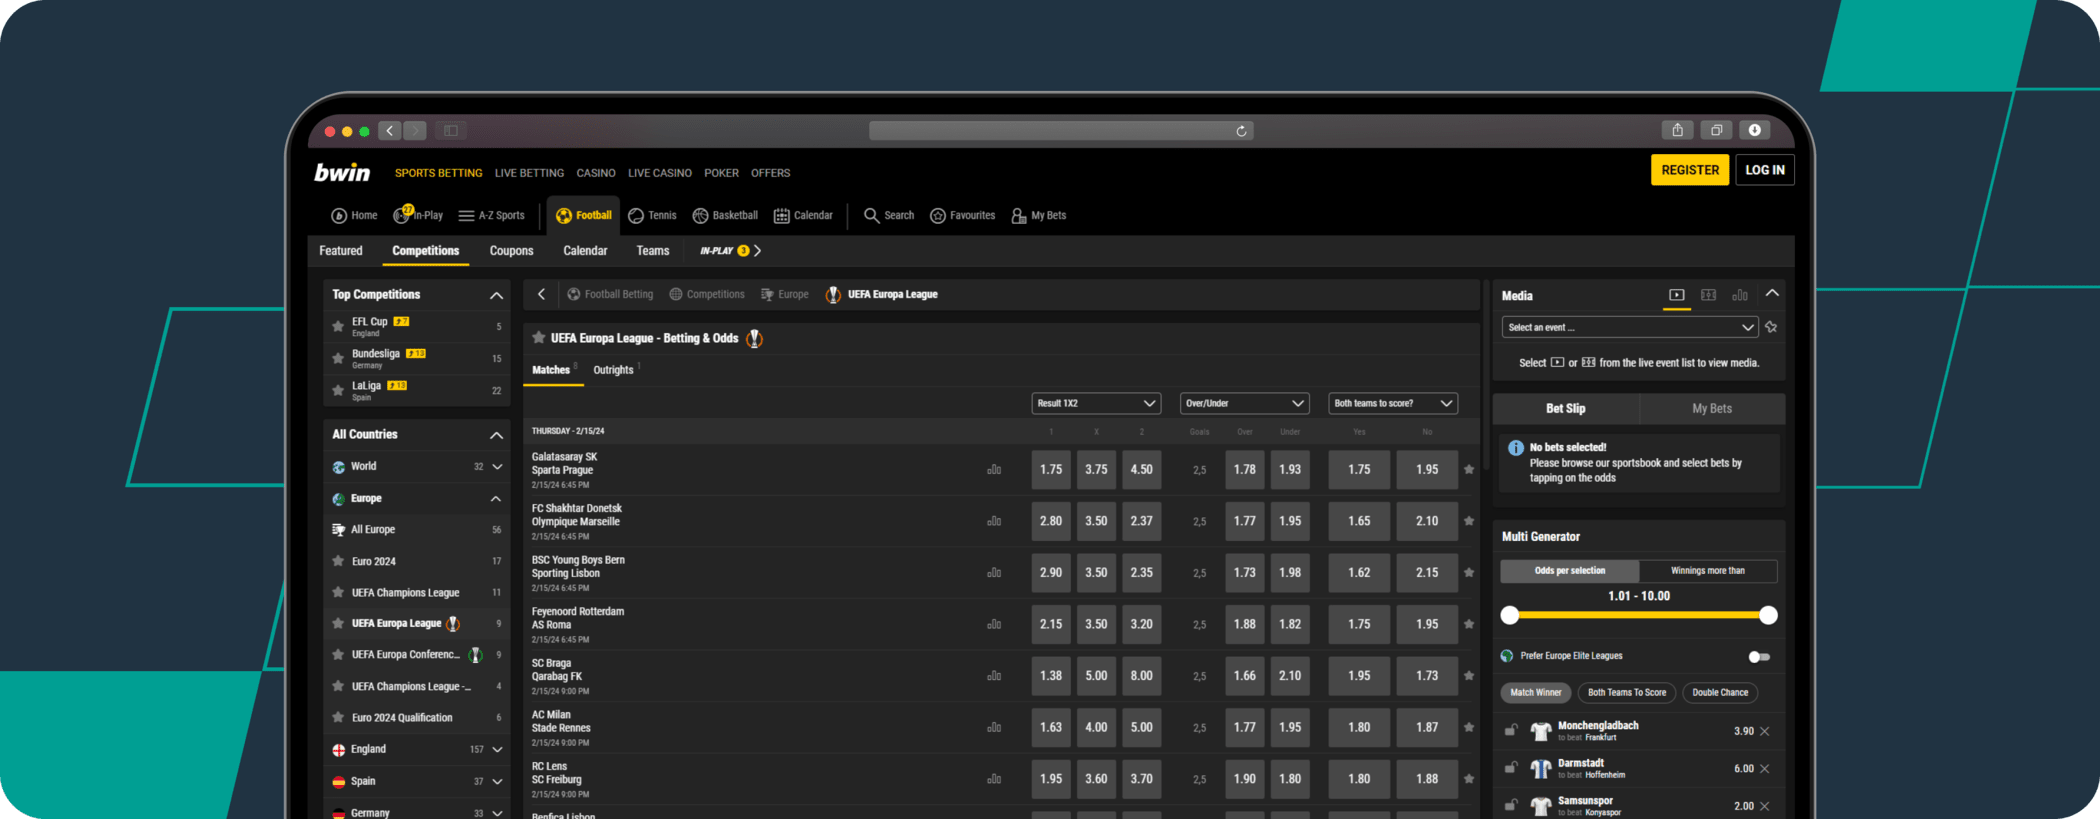This screenshot has height=819, width=2100.
Task: Favourite the Galatasaray SK match star
Action: (x=1469, y=469)
